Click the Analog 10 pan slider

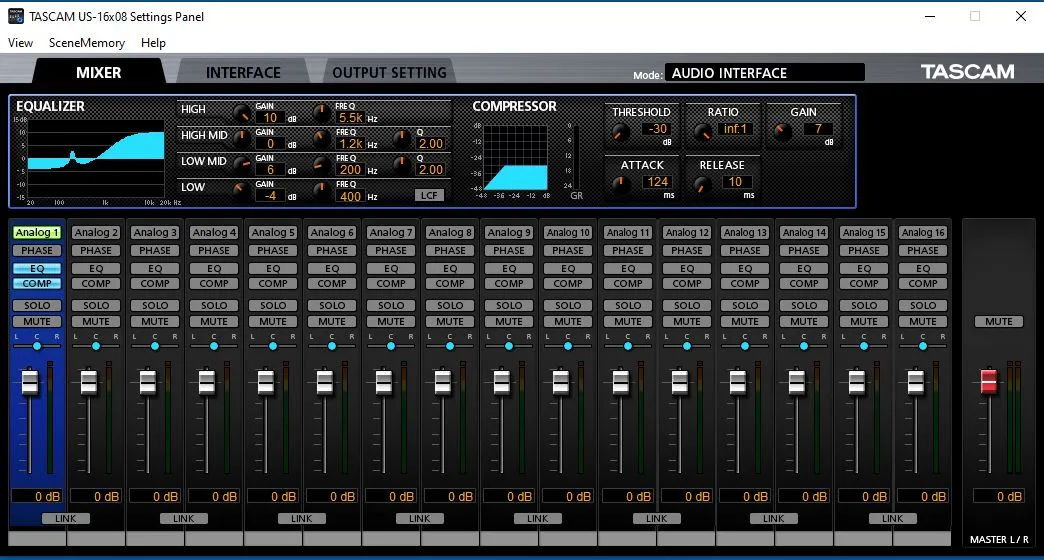pyautogui.click(x=568, y=346)
